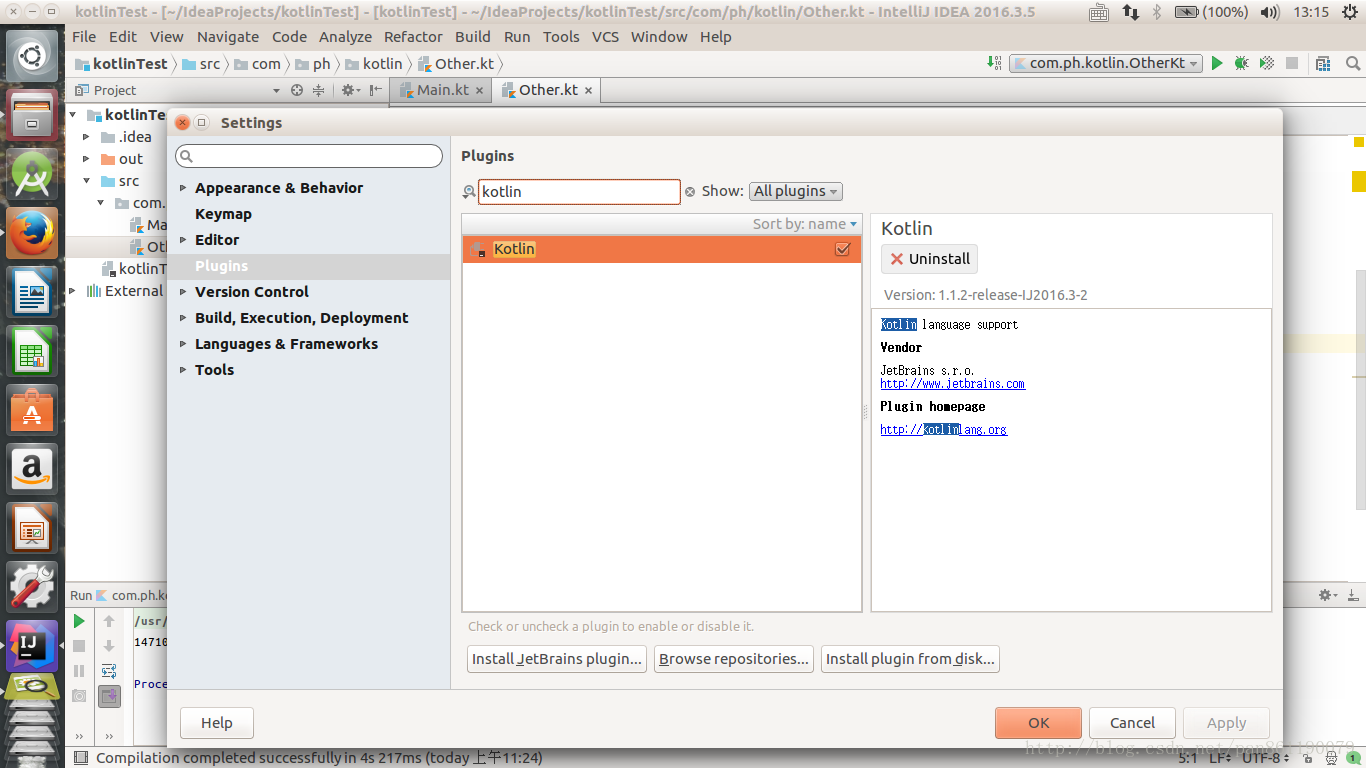
Task: Click Scroll from Source target icon
Action: point(297,90)
